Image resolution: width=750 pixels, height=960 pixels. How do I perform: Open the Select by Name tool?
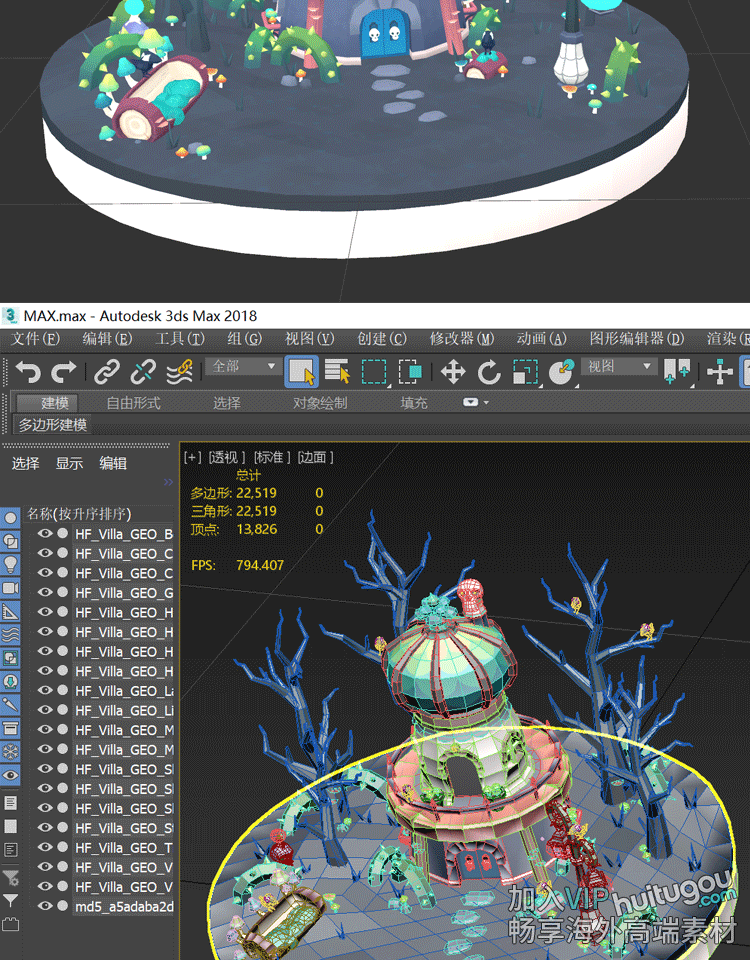coord(337,373)
